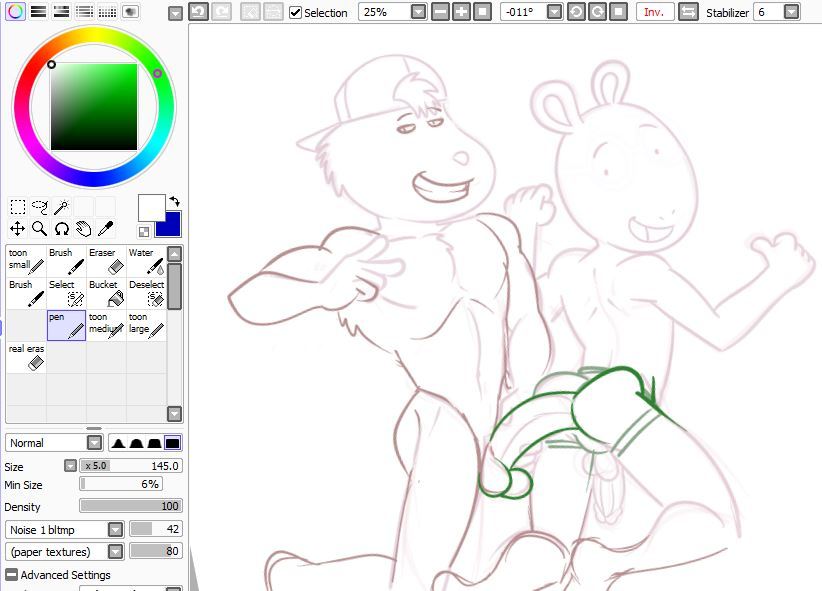Select the Eraser brush preset
822x591 pixels.
point(106,261)
